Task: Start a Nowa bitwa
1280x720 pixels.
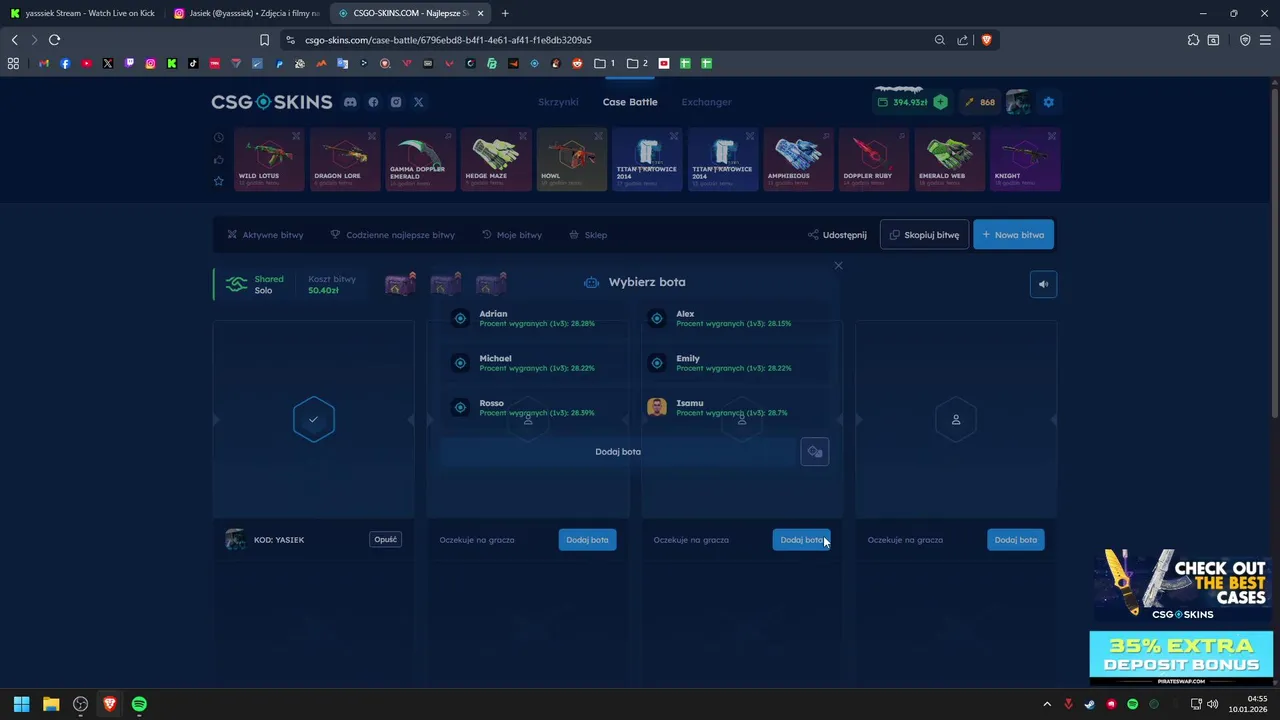Action: [x=1013, y=235]
